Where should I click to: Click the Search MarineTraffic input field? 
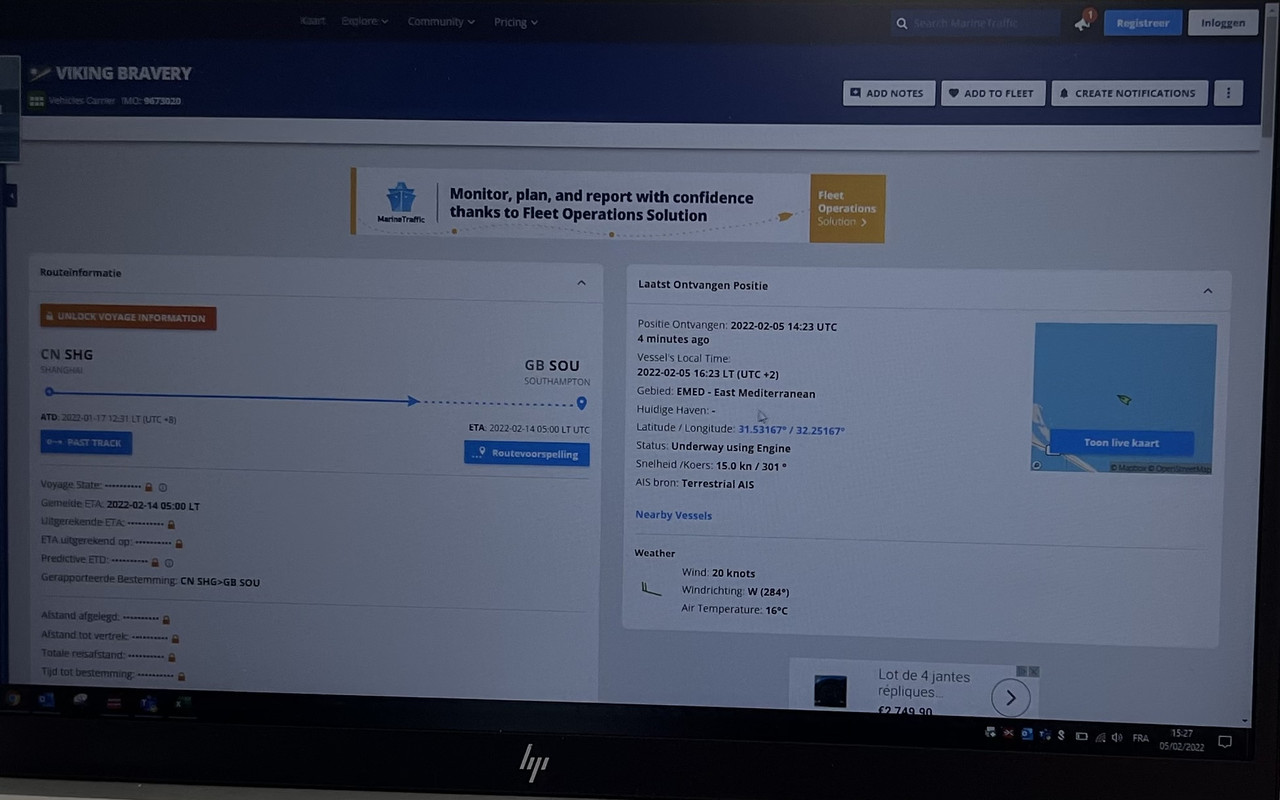975,23
